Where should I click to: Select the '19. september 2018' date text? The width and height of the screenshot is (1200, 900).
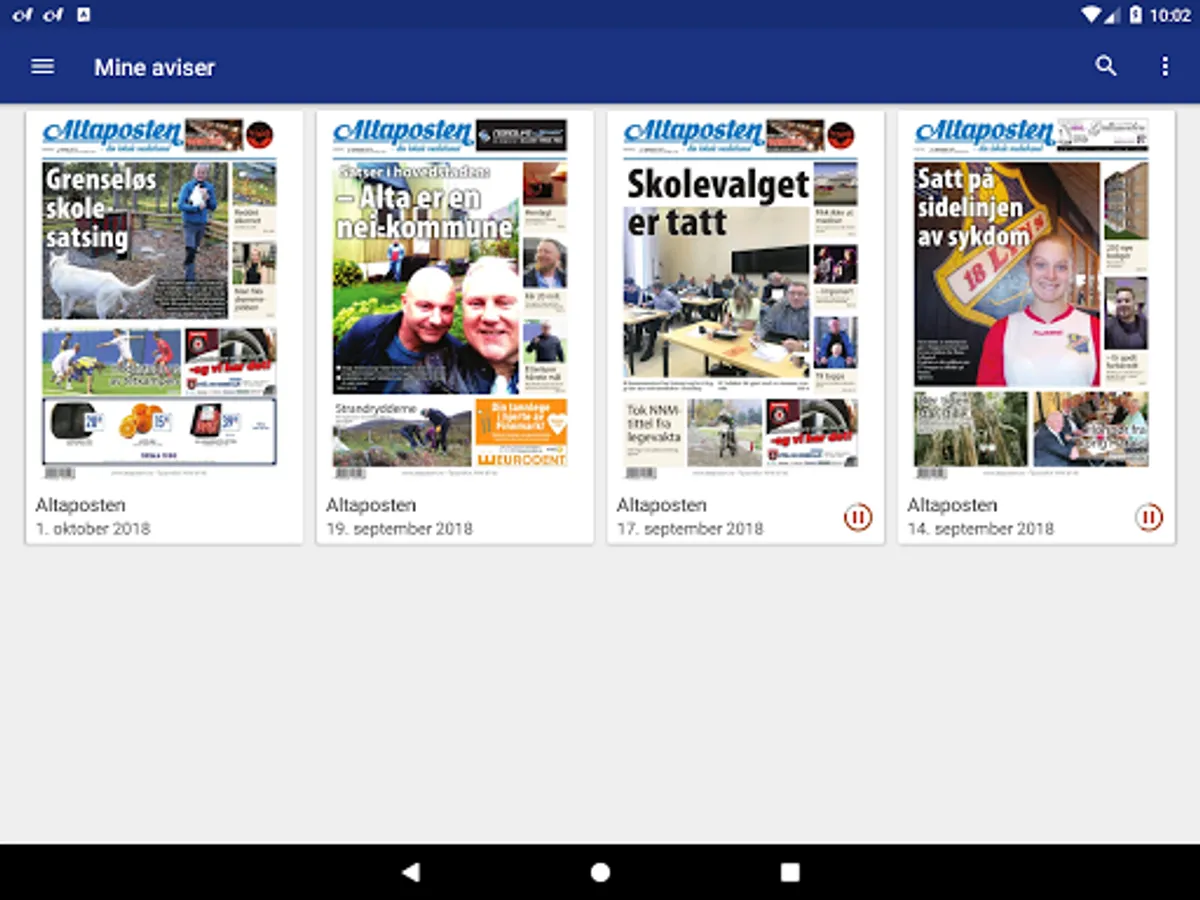coord(399,529)
